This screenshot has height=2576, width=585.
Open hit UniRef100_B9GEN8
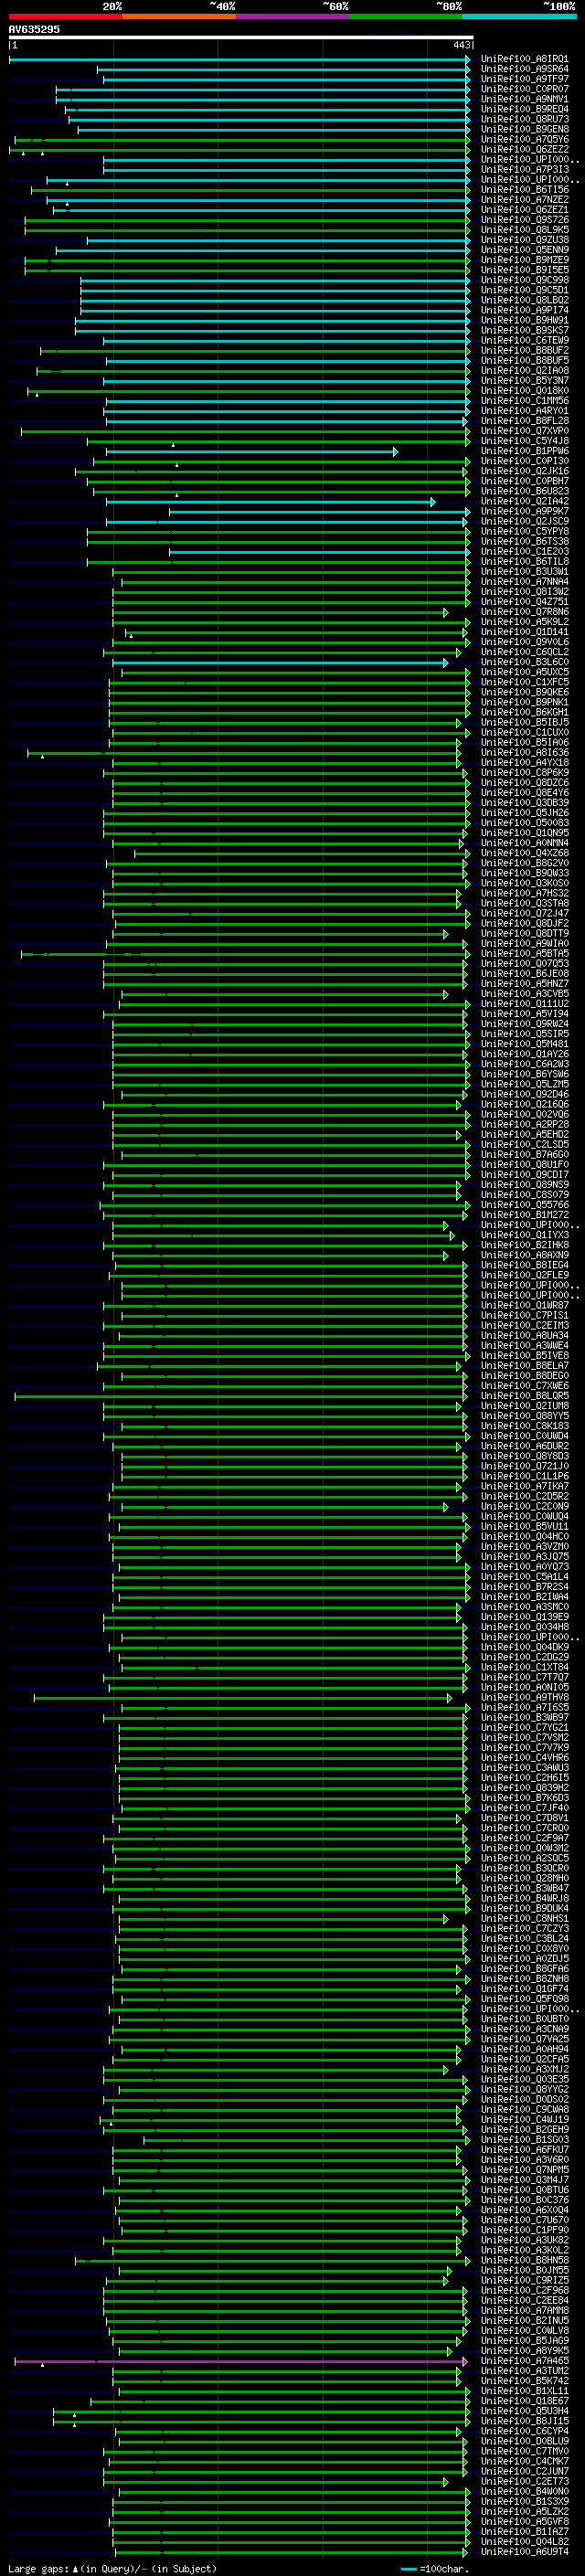[x=525, y=129]
